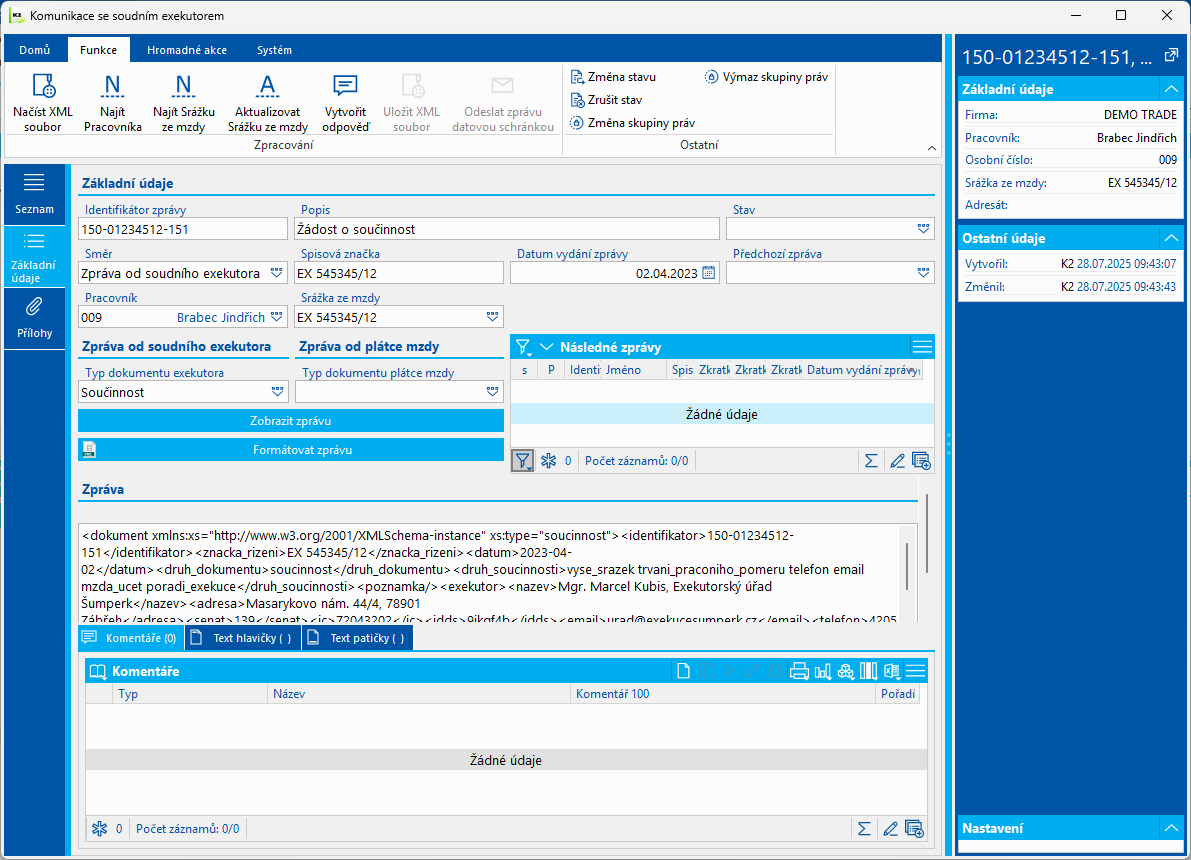
Task: Open Typ dokumentu plátce mzdy dropdown
Action: (492, 392)
